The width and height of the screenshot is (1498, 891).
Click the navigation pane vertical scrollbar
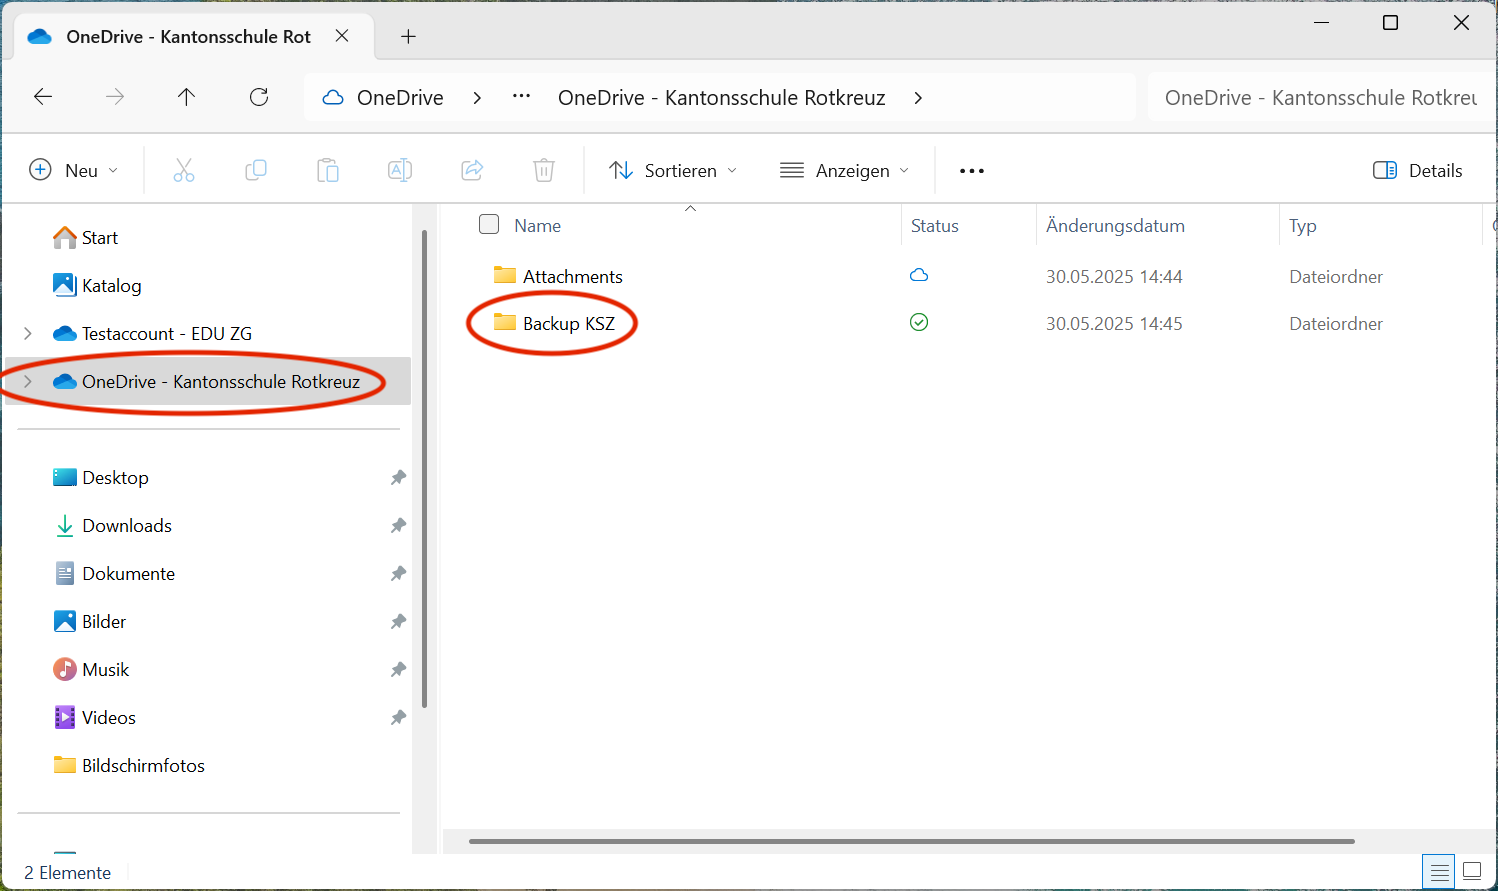[x=425, y=469]
